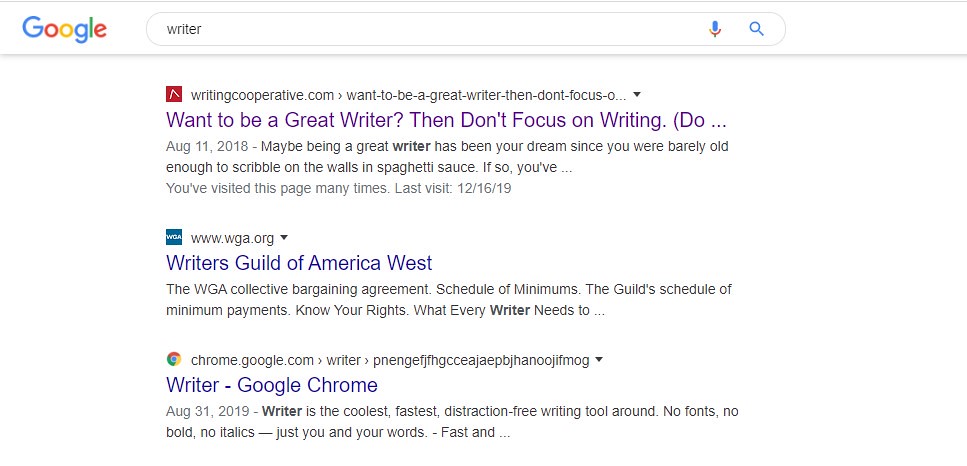This screenshot has width=967, height=466.
Task: Click the 'The WGA collective bargaining agreement' snippet
Action: [449, 300]
